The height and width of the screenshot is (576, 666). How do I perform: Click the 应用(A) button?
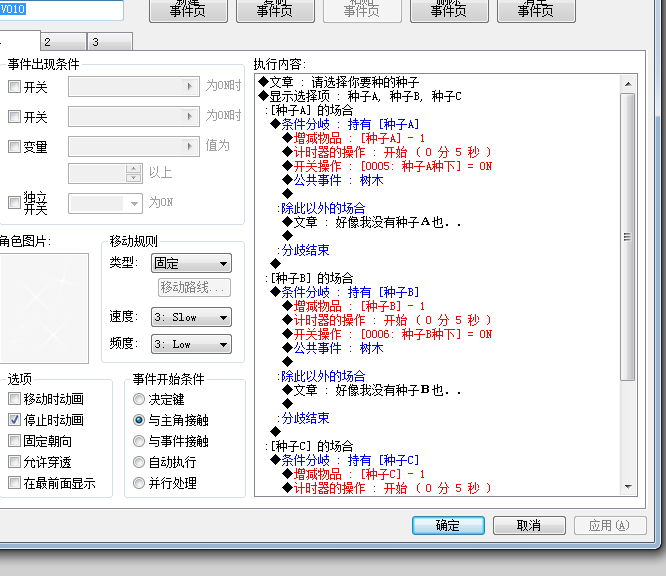pyautogui.click(x=610, y=525)
